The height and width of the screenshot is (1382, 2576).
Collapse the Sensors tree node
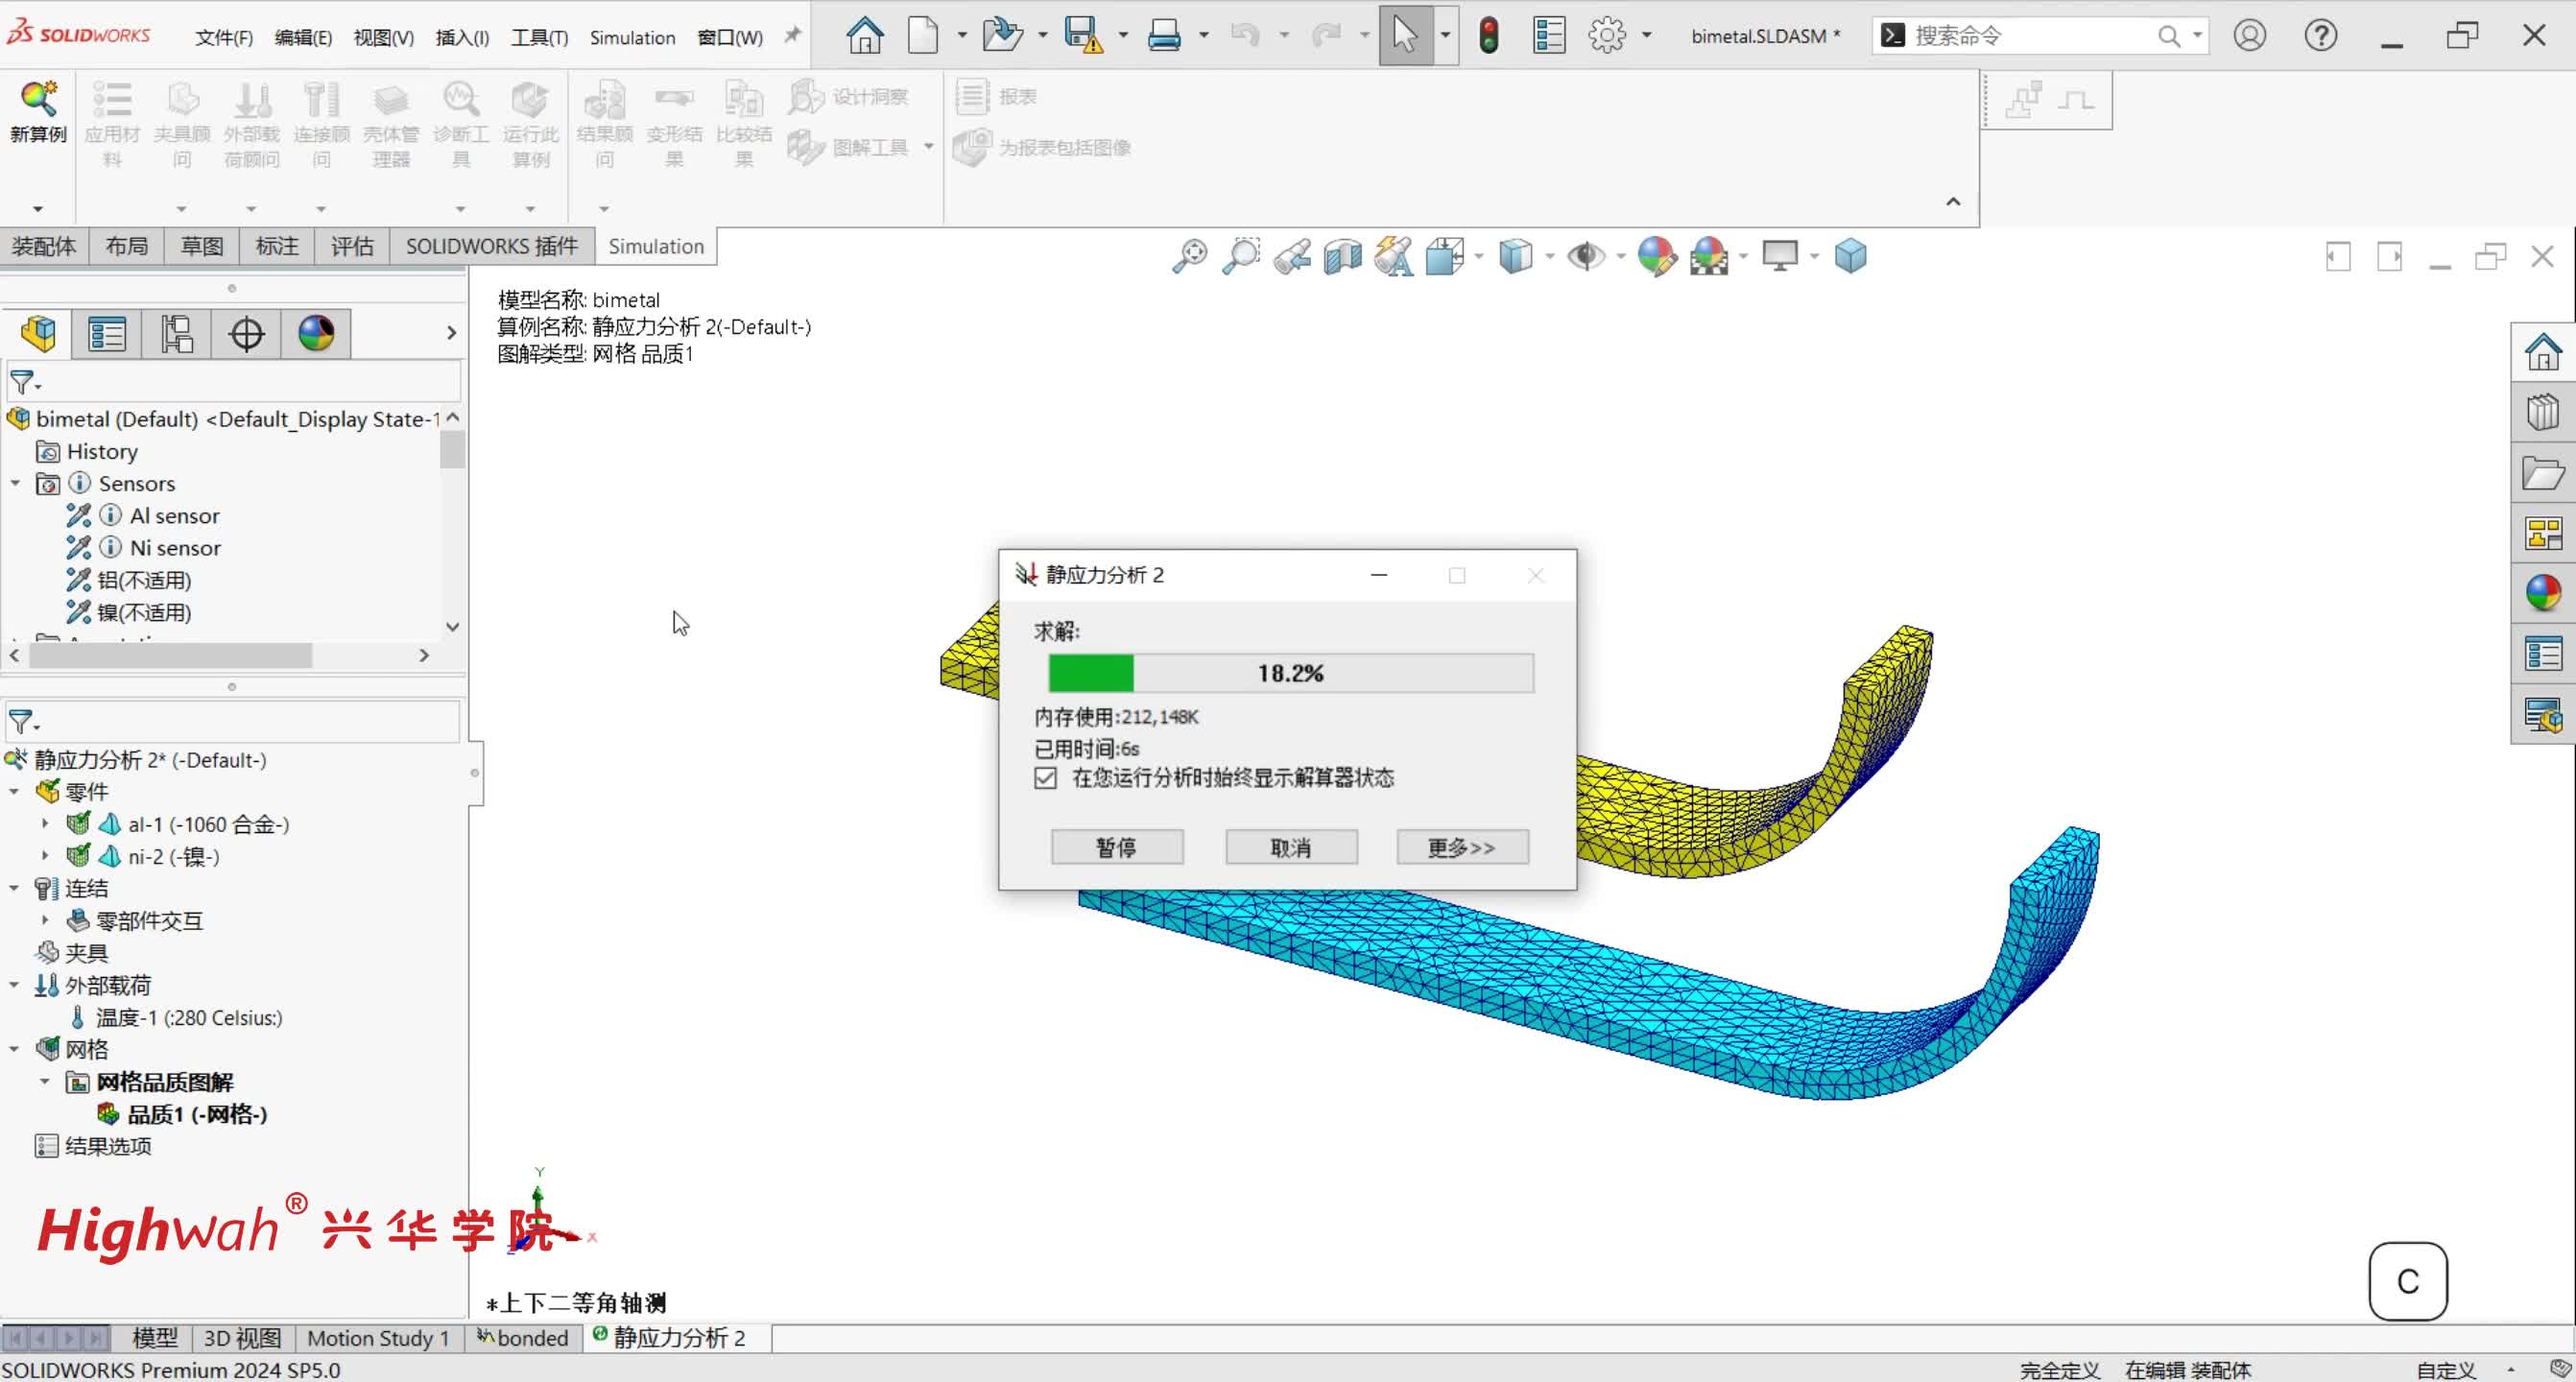[16, 484]
